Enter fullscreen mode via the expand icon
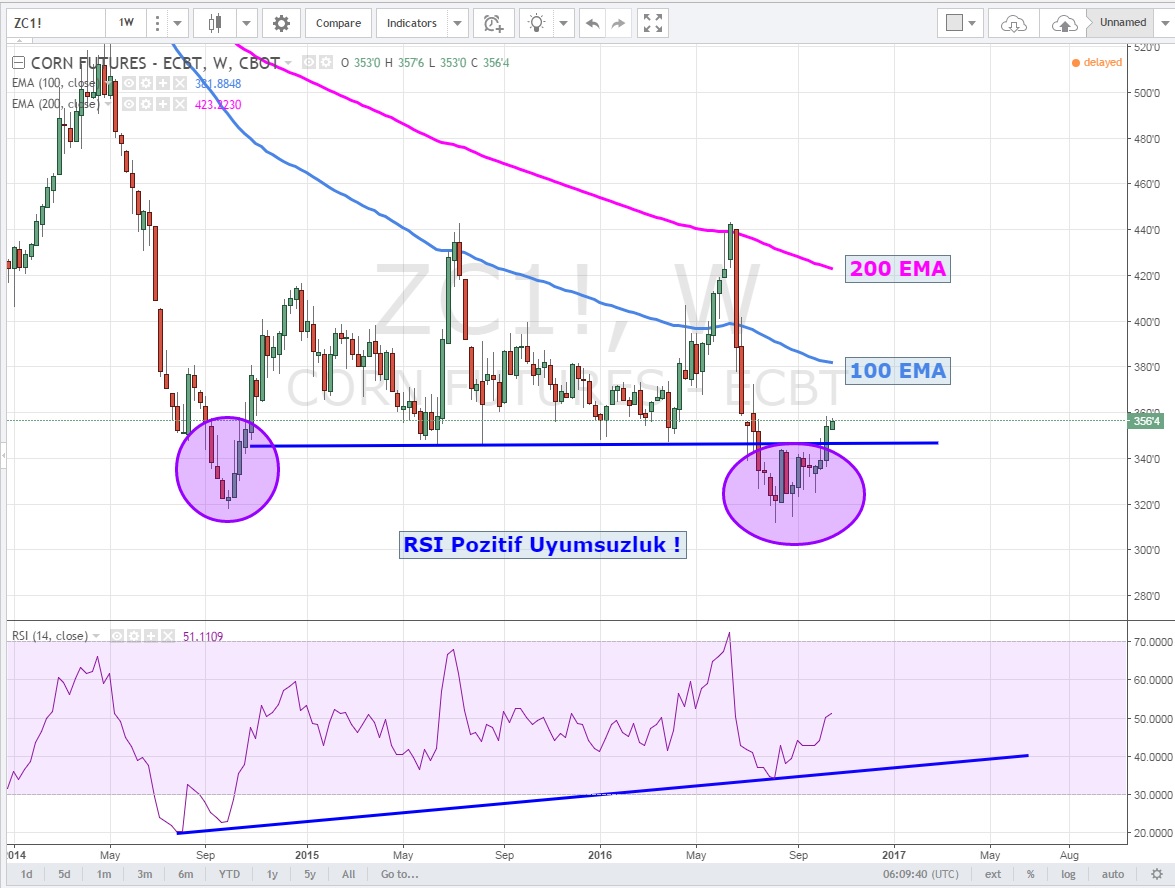1175x888 pixels. 652,23
